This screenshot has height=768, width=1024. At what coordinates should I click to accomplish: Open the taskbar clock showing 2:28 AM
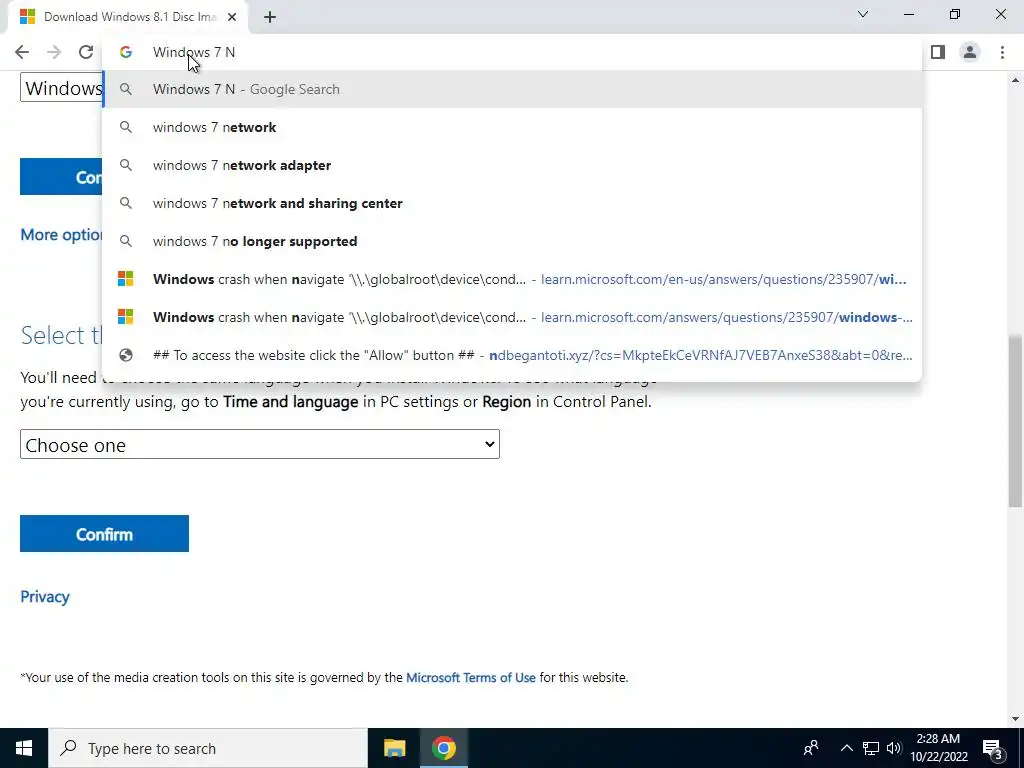pyautogui.click(x=938, y=748)
